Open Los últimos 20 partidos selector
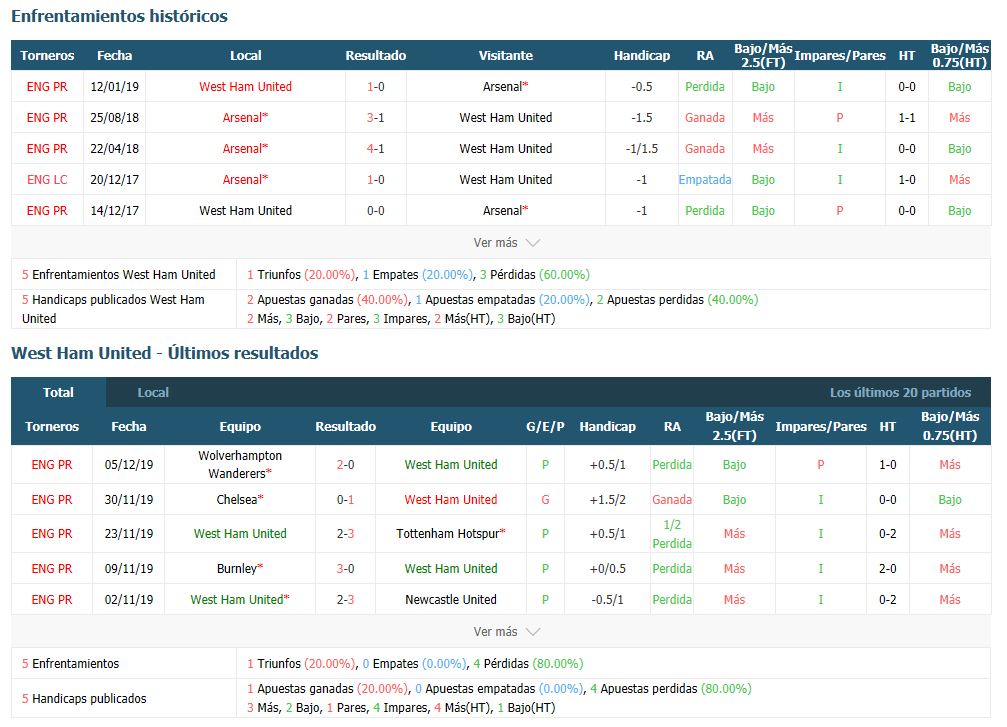1007x727 pixels. coord(900,392)
